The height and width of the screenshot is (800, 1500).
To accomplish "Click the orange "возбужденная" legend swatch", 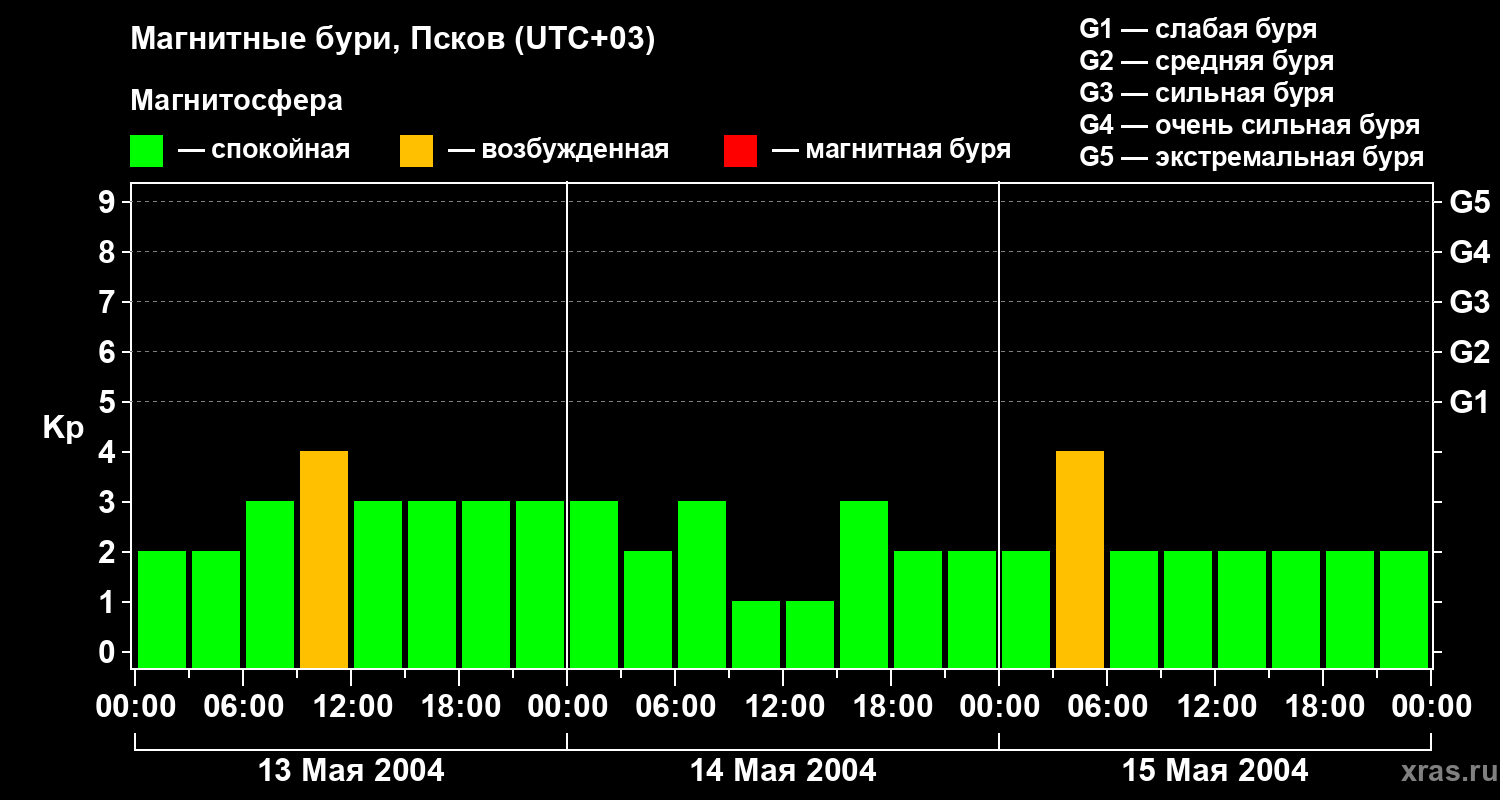I will [416, 150].
